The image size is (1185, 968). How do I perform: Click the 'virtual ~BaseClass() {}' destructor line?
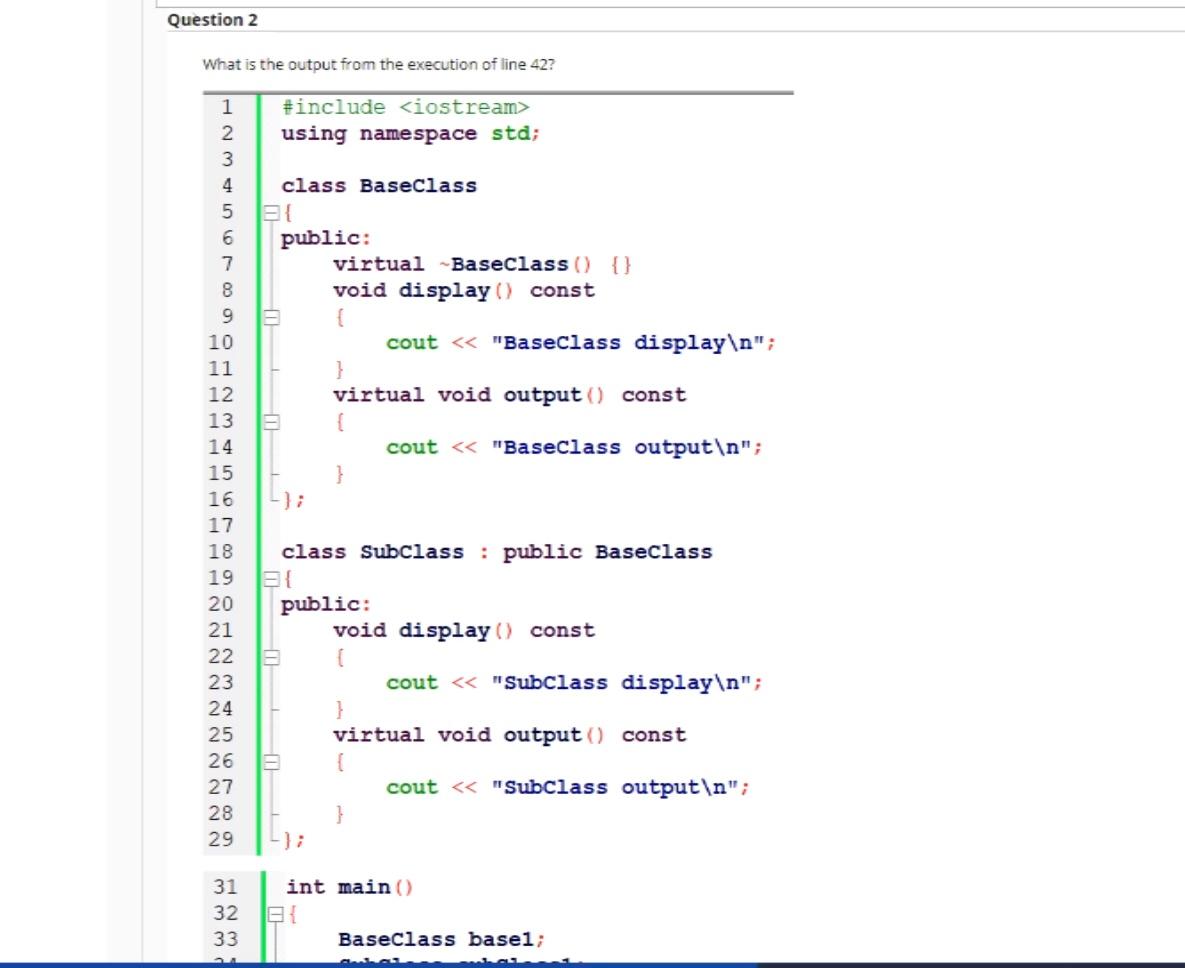tap(482, 263)
